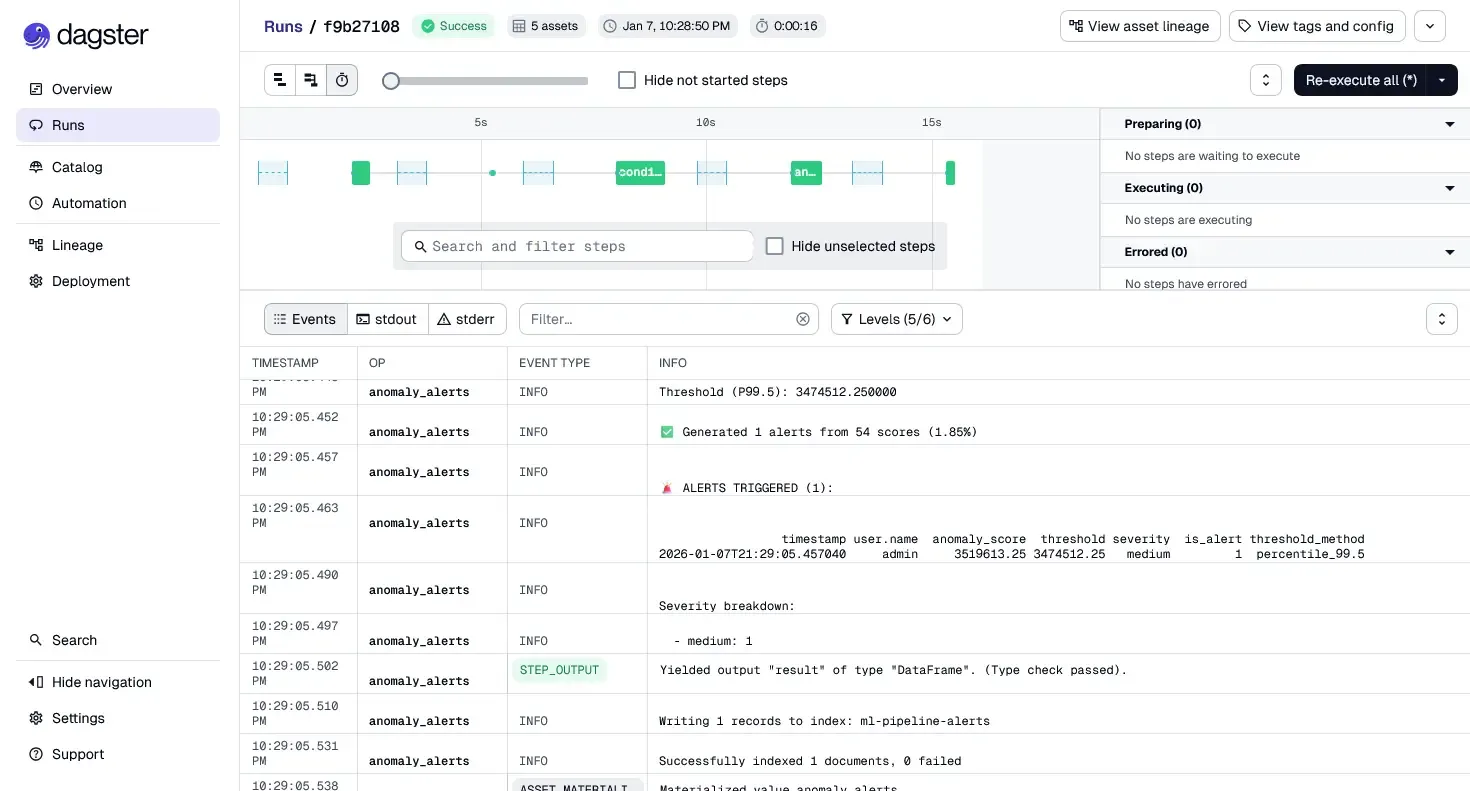Open the Deployment page
Screen dimensions: 1470x791
[x=88, y=281]
